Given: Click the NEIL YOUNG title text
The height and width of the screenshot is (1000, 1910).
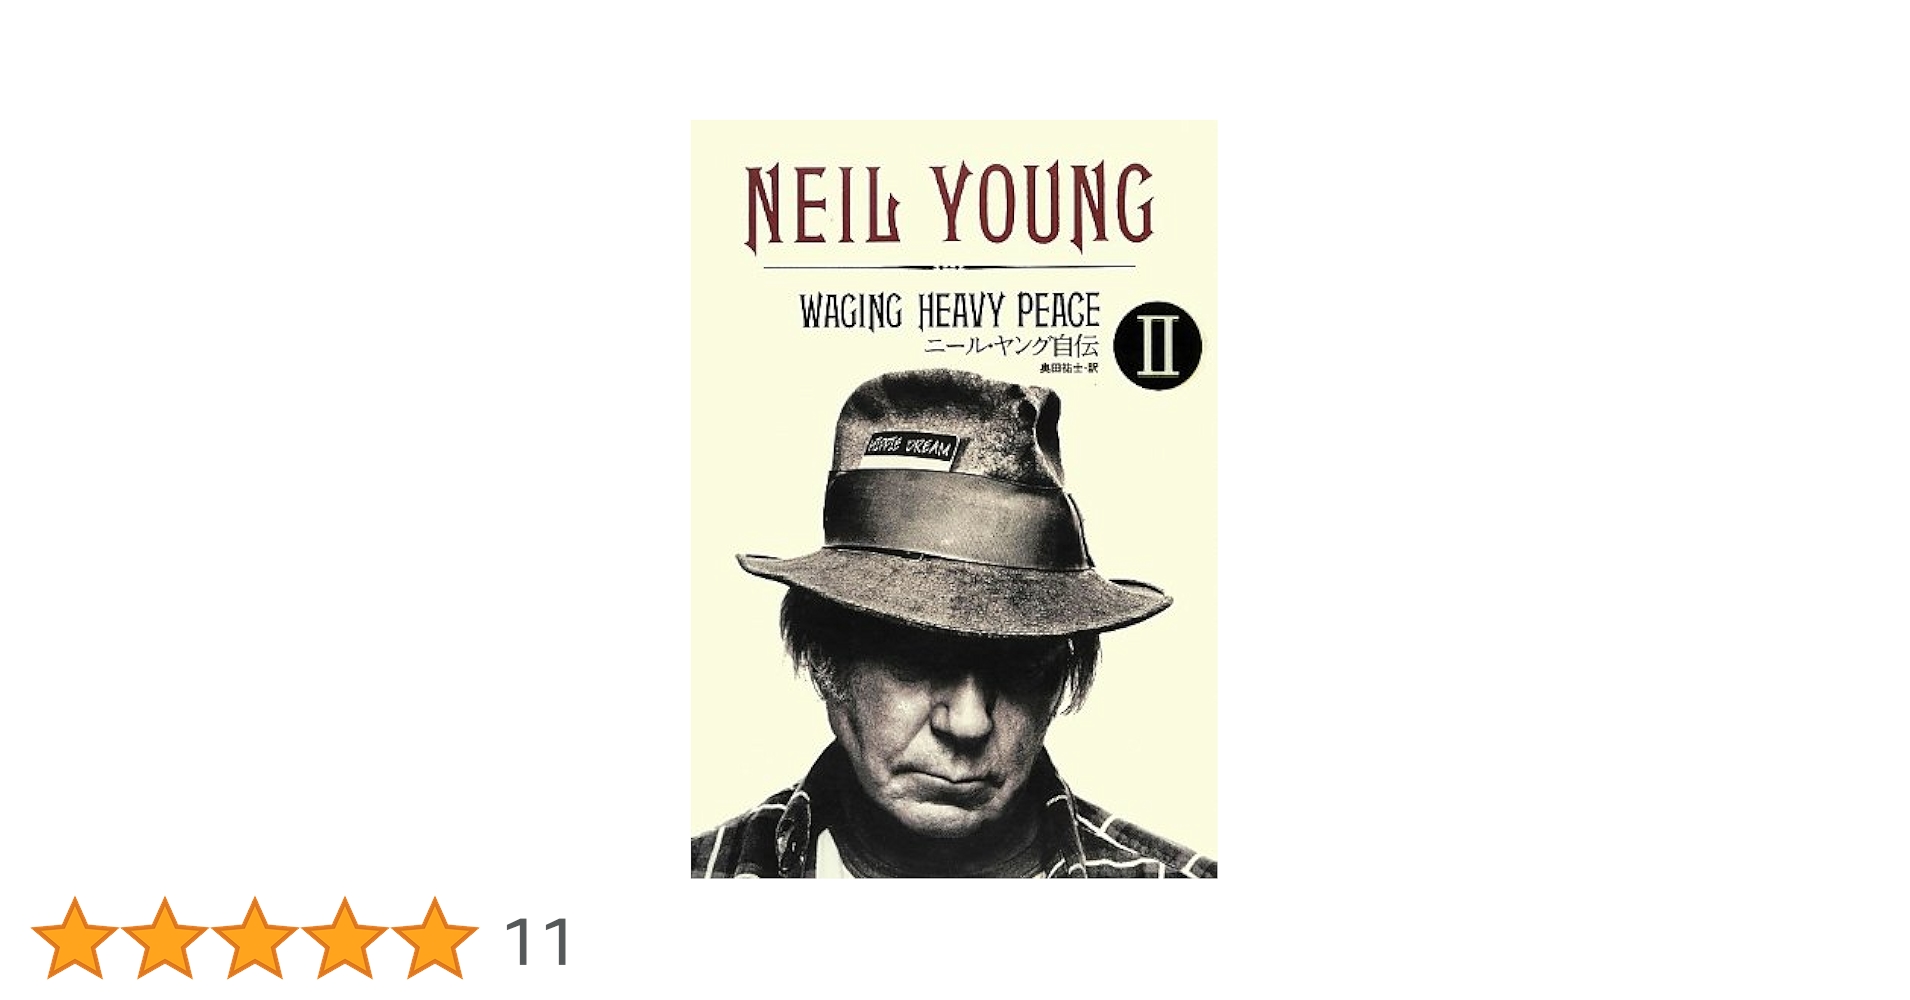Looking at the screenshot, I should (x=950, y=205).
